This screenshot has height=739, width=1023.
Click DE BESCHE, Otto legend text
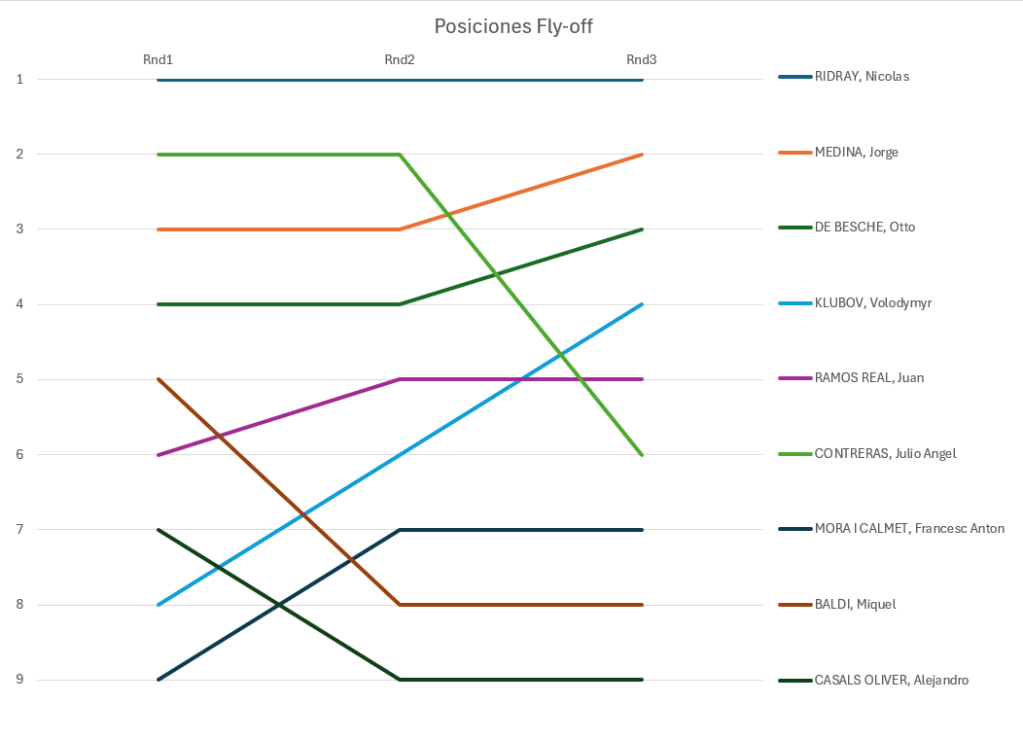(x=864, y=227)
